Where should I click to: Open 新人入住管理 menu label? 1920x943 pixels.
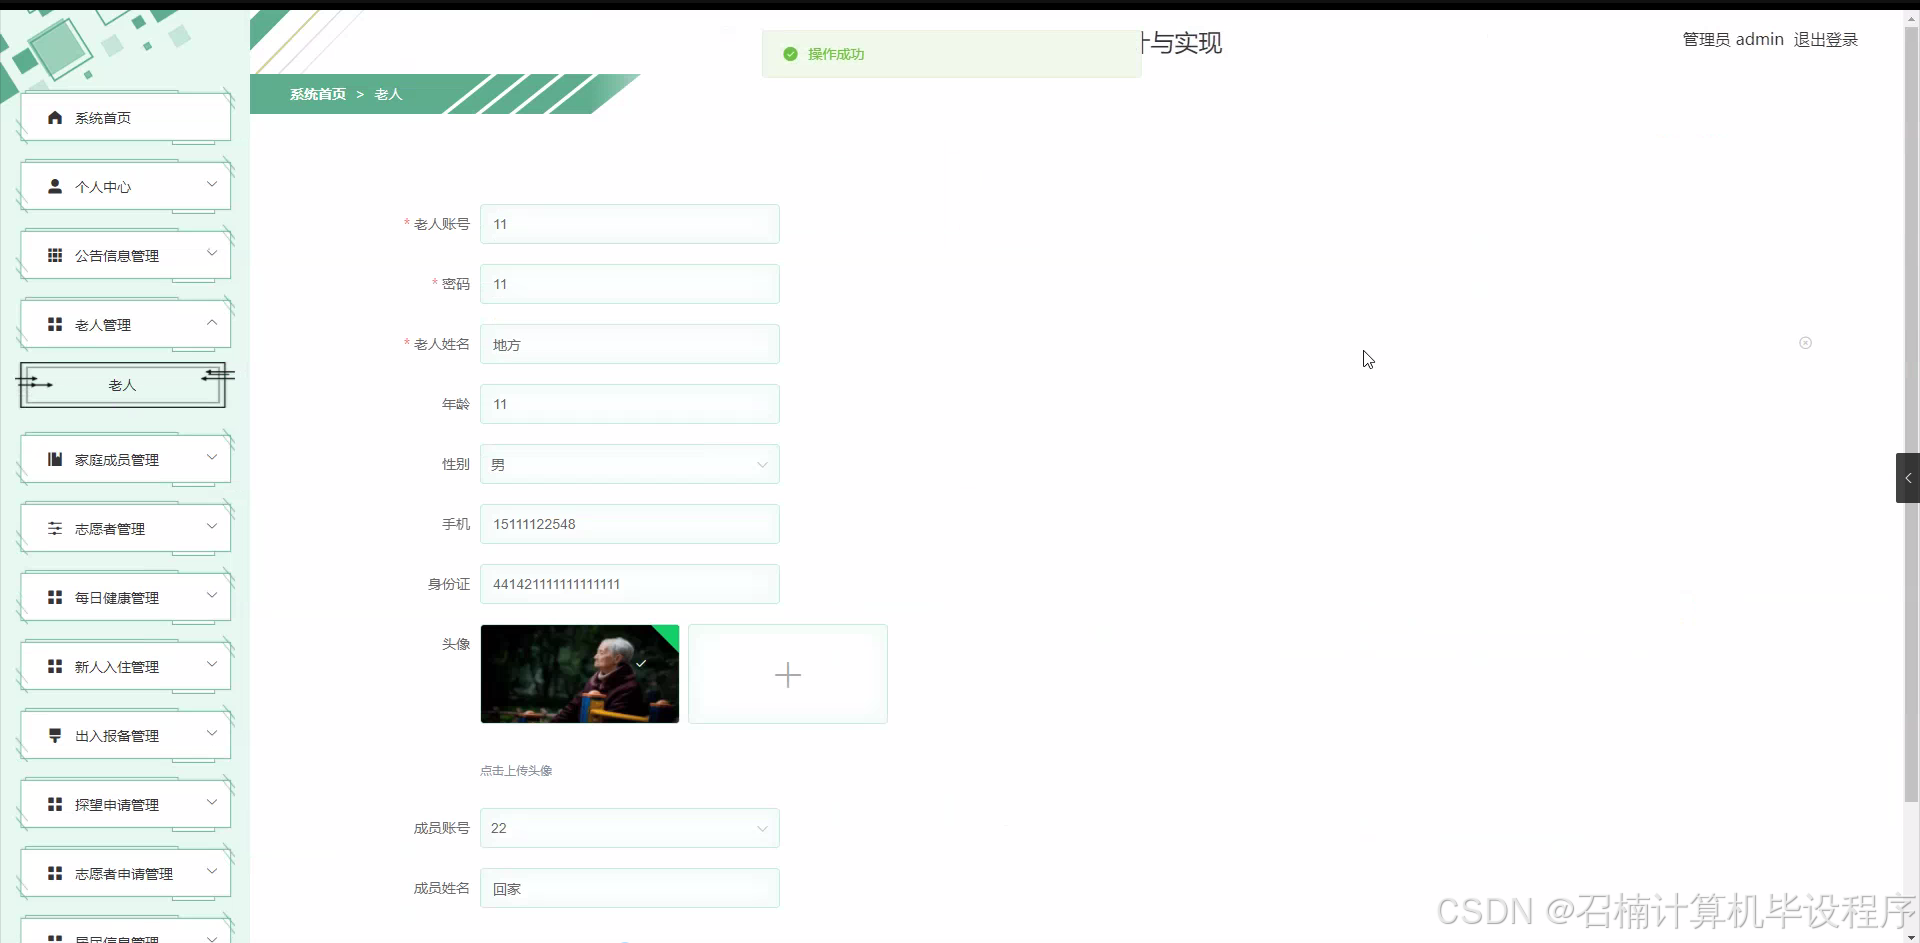pos(117,667)
